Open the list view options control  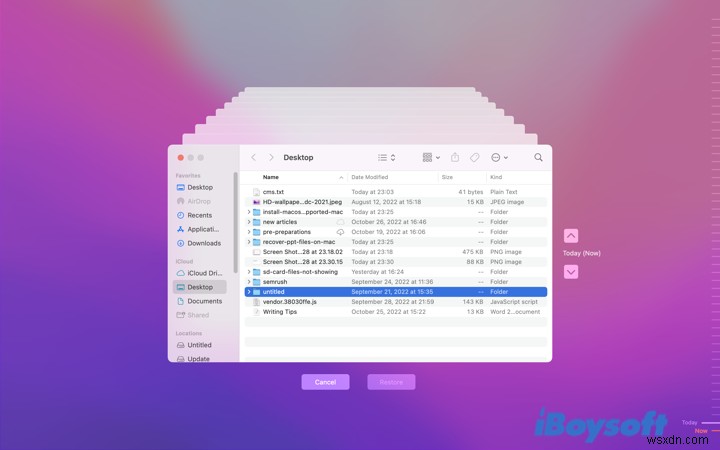(x=387, y=158)
